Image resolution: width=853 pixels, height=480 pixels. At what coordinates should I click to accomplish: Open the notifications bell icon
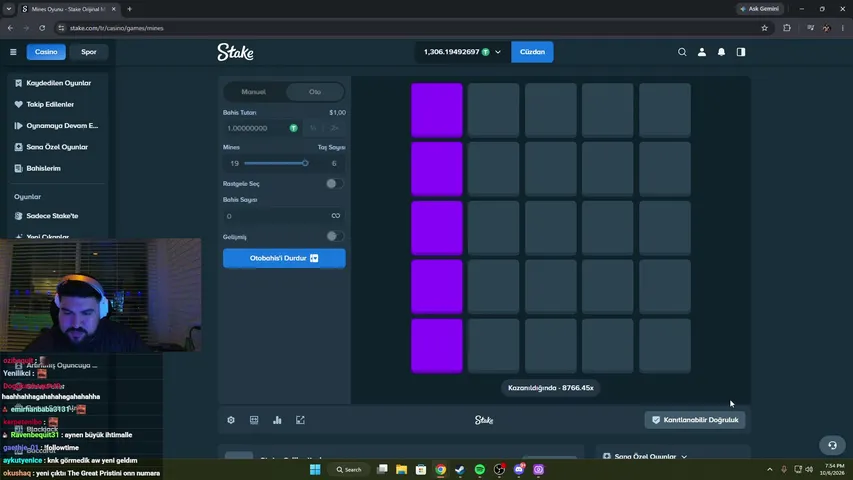pyautogui.click(x=721, y=52)
